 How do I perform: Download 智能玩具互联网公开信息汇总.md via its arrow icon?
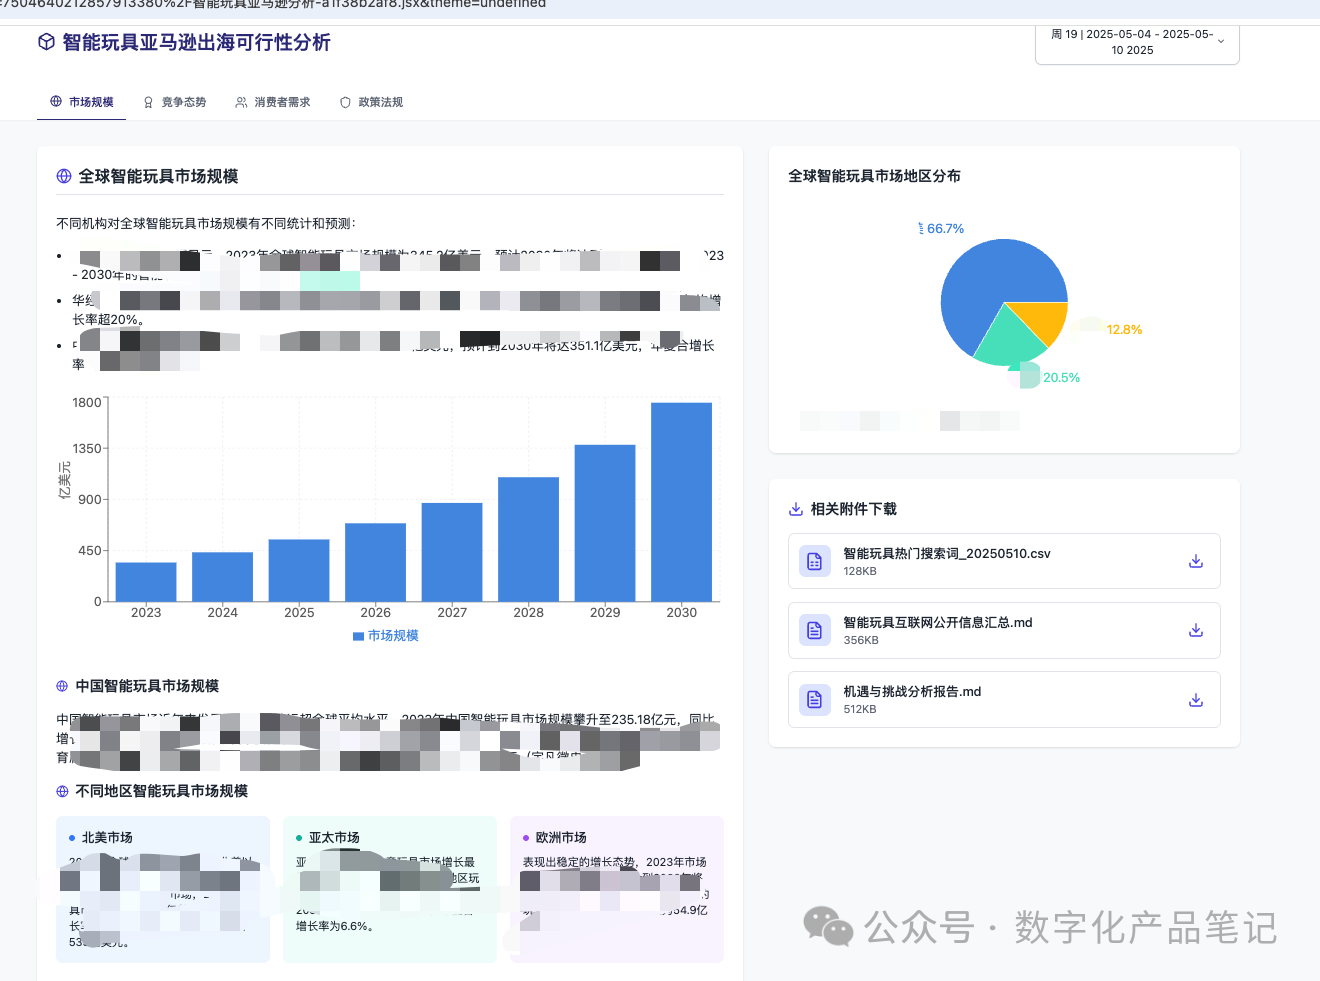[x=1195, y=630]
